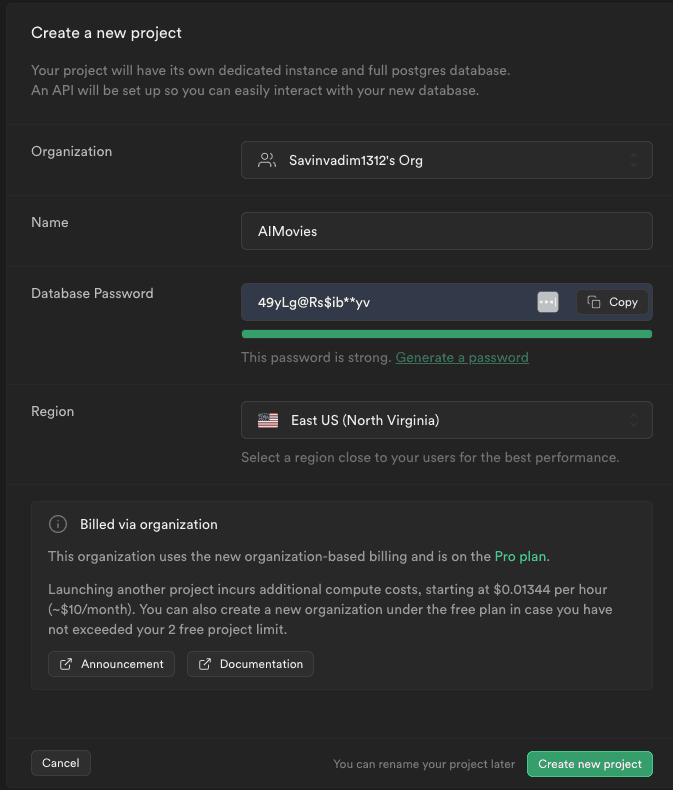Click the Create new project button
This screenshot has width=673, height=790.
pos(589,764)
